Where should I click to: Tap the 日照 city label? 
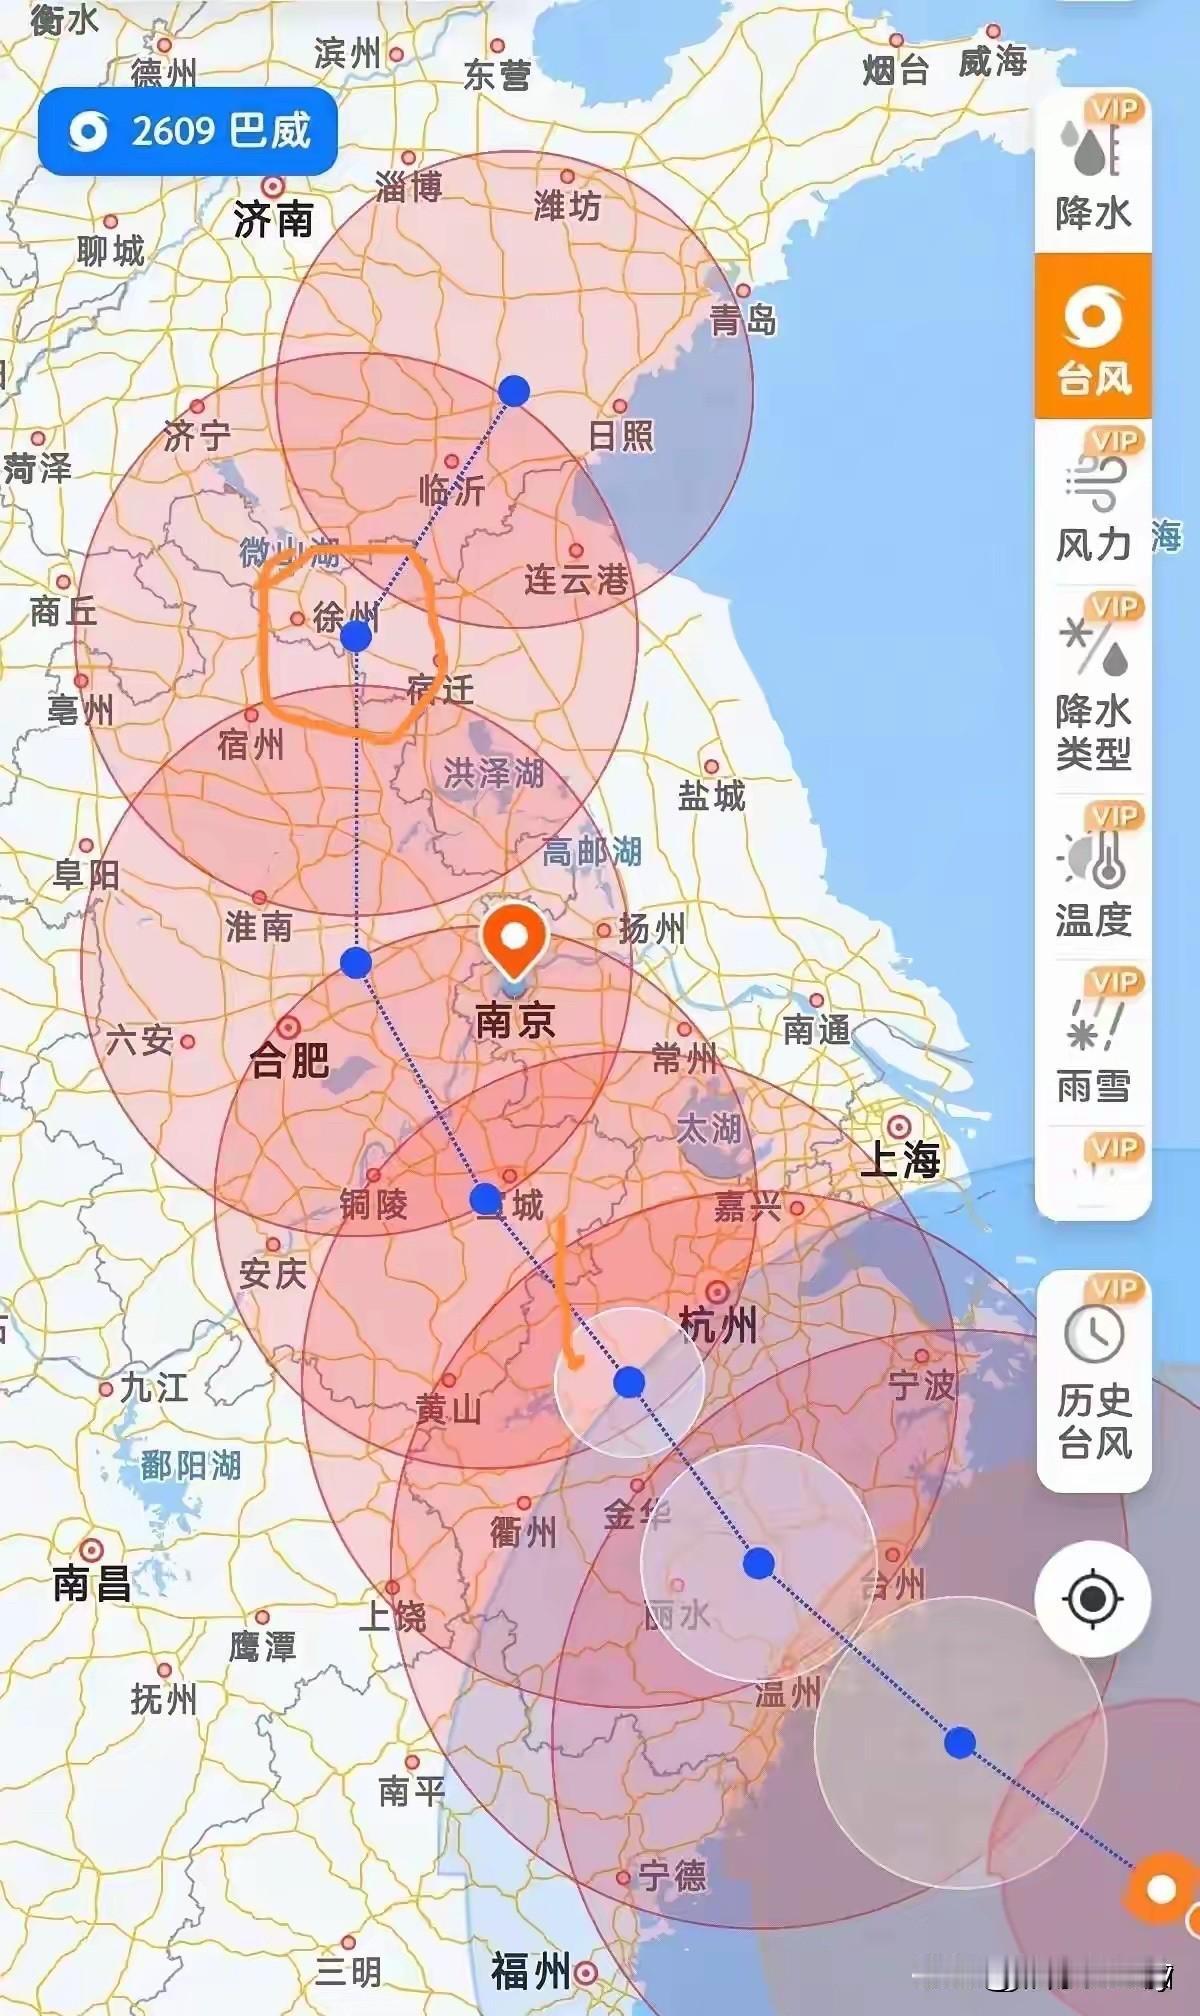[621, 436]
